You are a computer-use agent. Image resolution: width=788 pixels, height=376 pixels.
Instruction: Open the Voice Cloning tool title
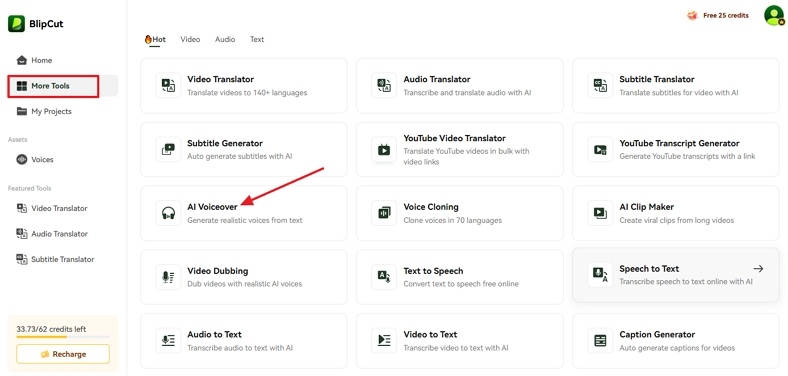[431, 207]
